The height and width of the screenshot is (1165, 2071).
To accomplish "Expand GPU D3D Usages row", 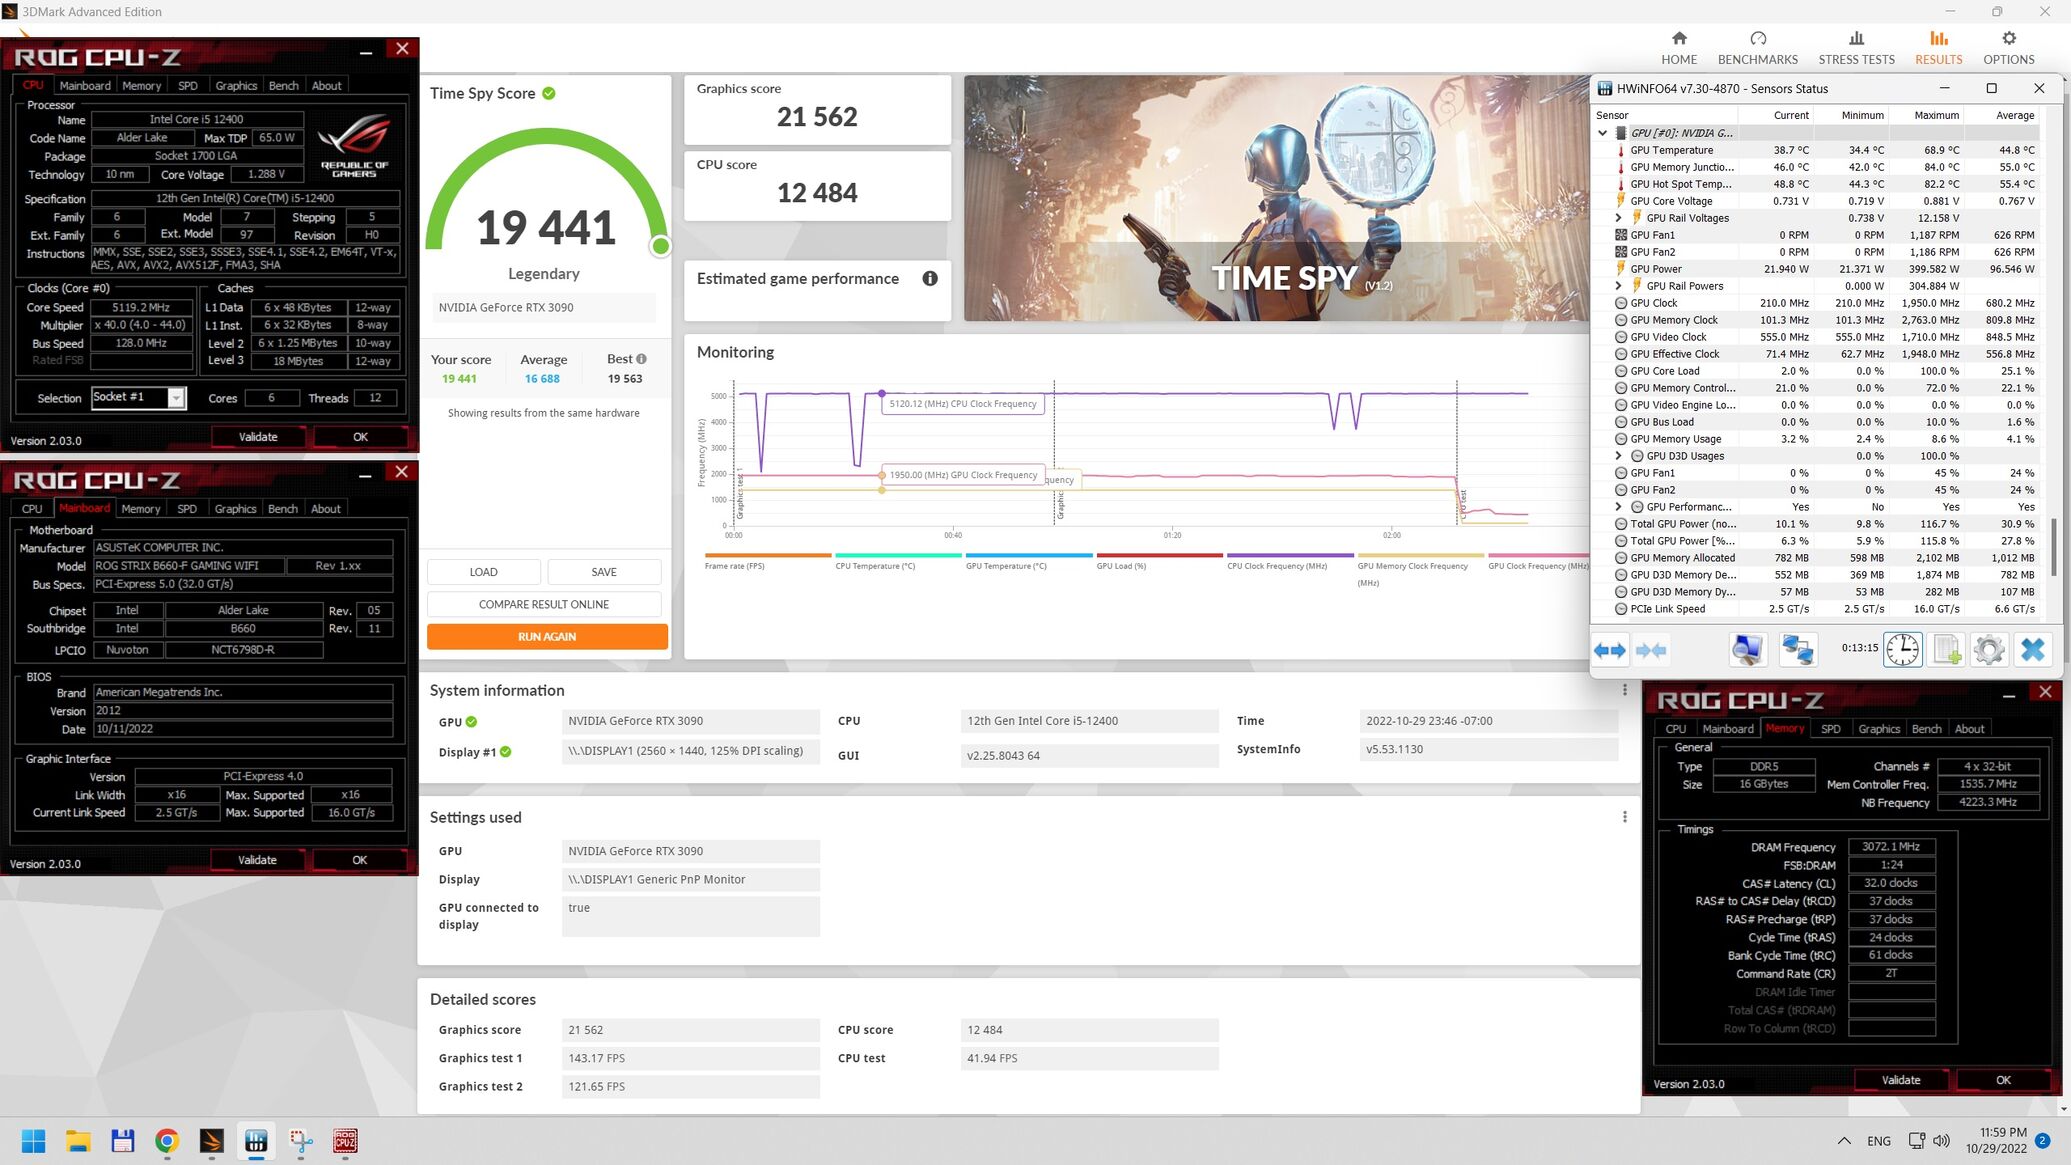I will point(1618,456).
